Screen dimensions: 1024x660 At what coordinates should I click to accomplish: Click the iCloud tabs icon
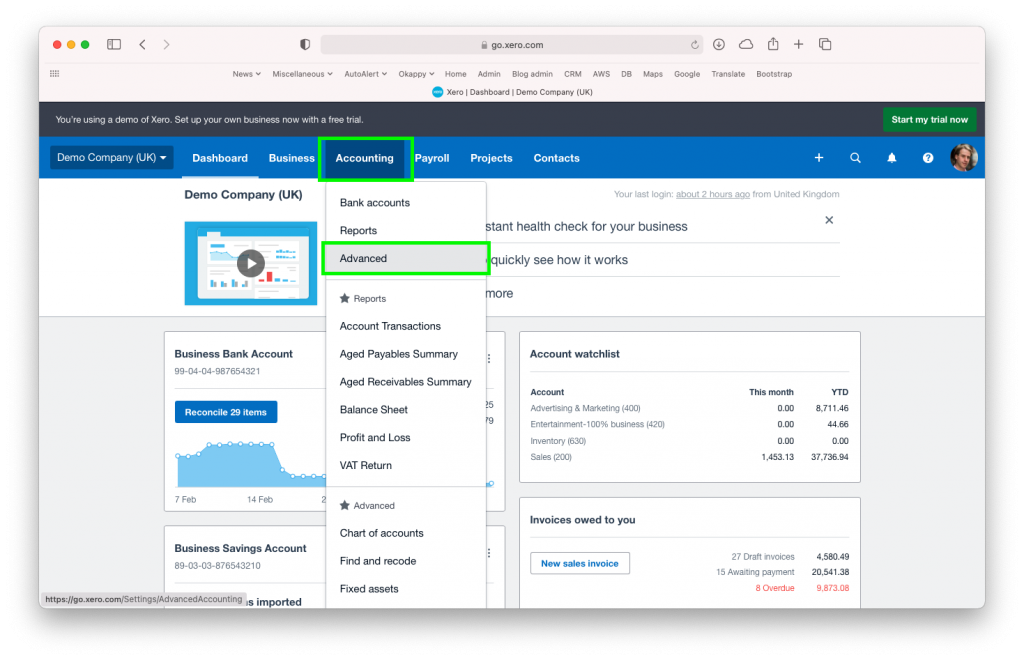tap(746, 44)
